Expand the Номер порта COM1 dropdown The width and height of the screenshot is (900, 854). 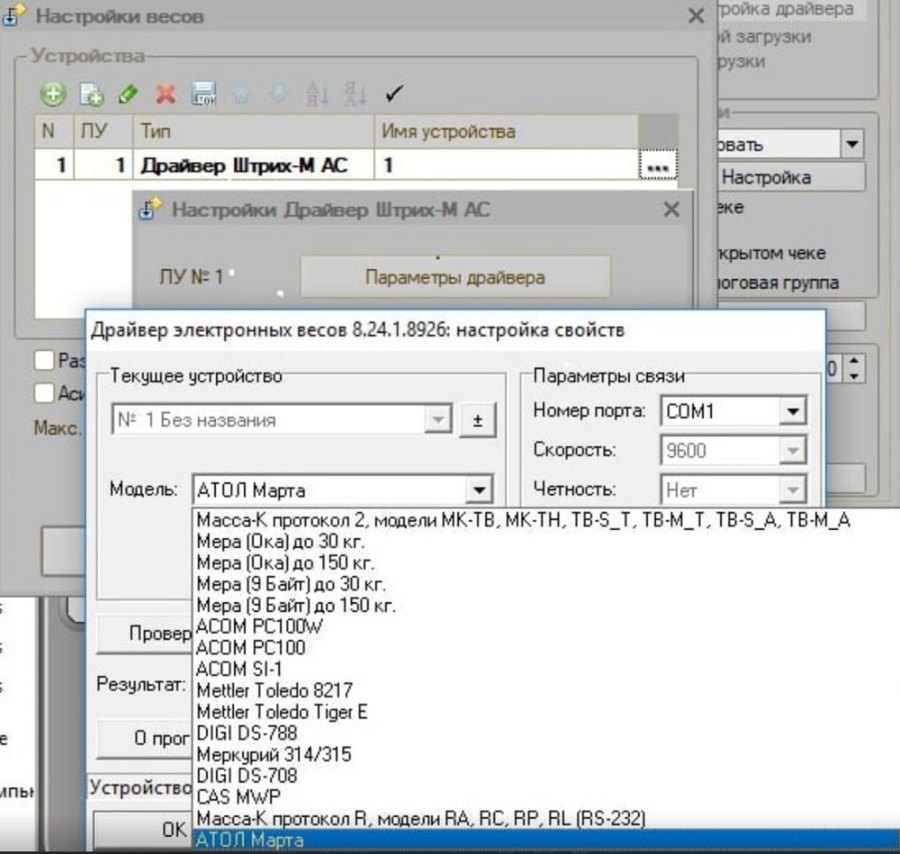tap(793, 411)
